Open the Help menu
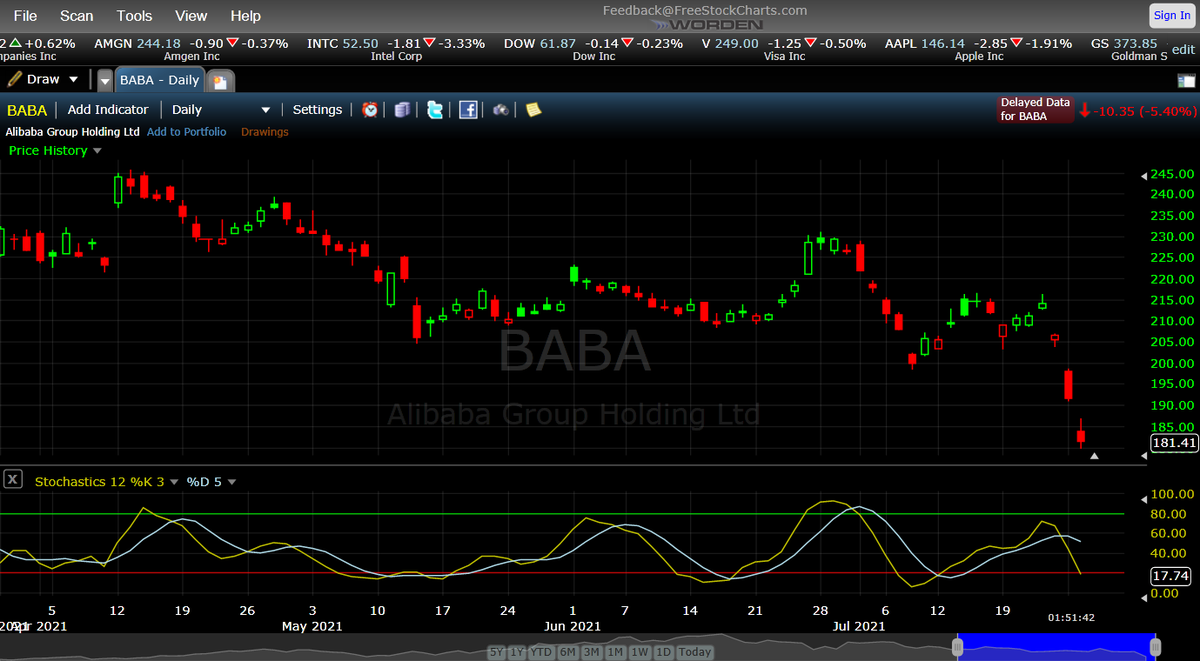Image resolution: width=1200 pixels, height=661 pixels. [245, 16]
